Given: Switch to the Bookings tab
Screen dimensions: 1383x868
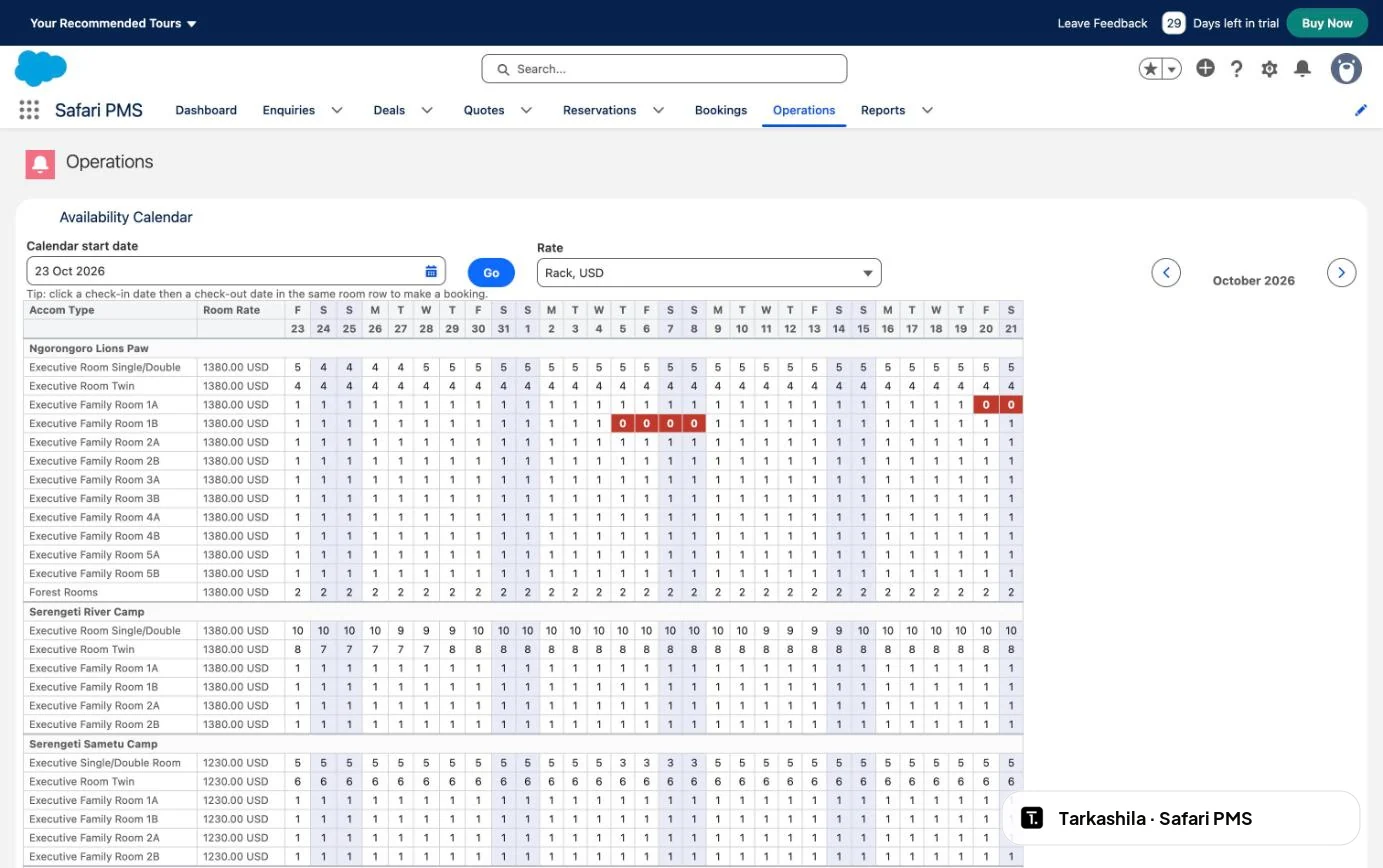Looking at the screenshot, I should (721, 110).
